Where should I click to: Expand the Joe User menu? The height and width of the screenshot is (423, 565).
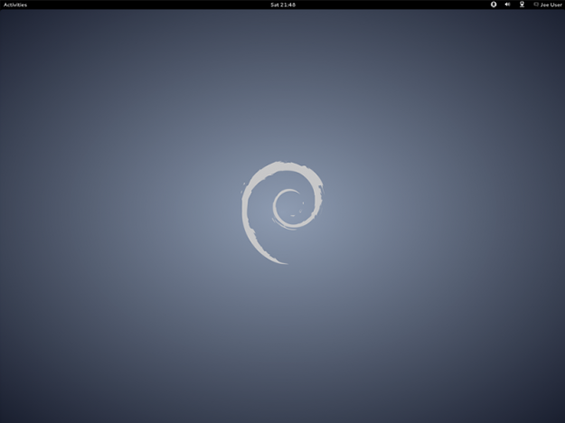(548, 5)
